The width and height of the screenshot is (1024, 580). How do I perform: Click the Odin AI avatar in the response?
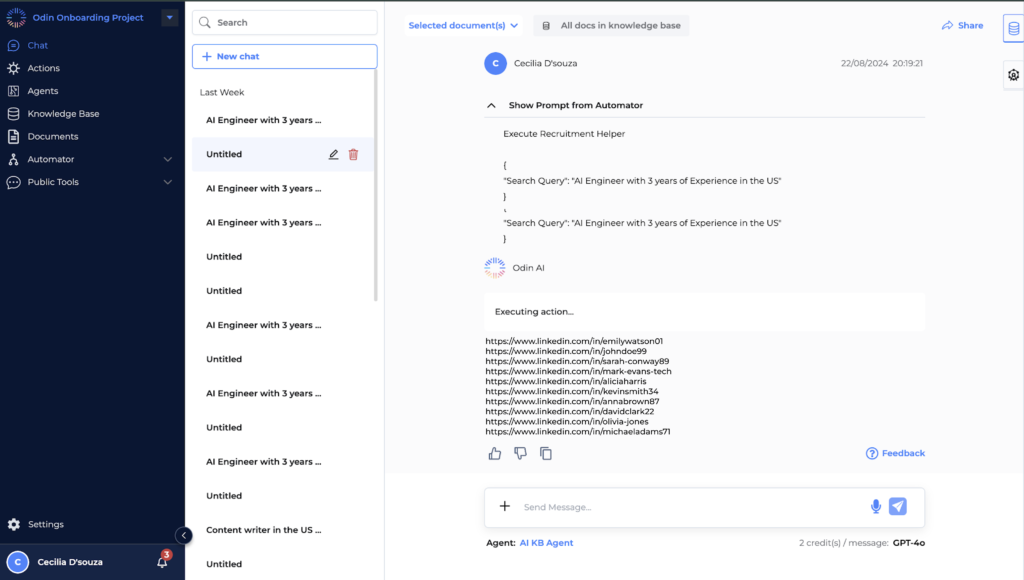495,268
